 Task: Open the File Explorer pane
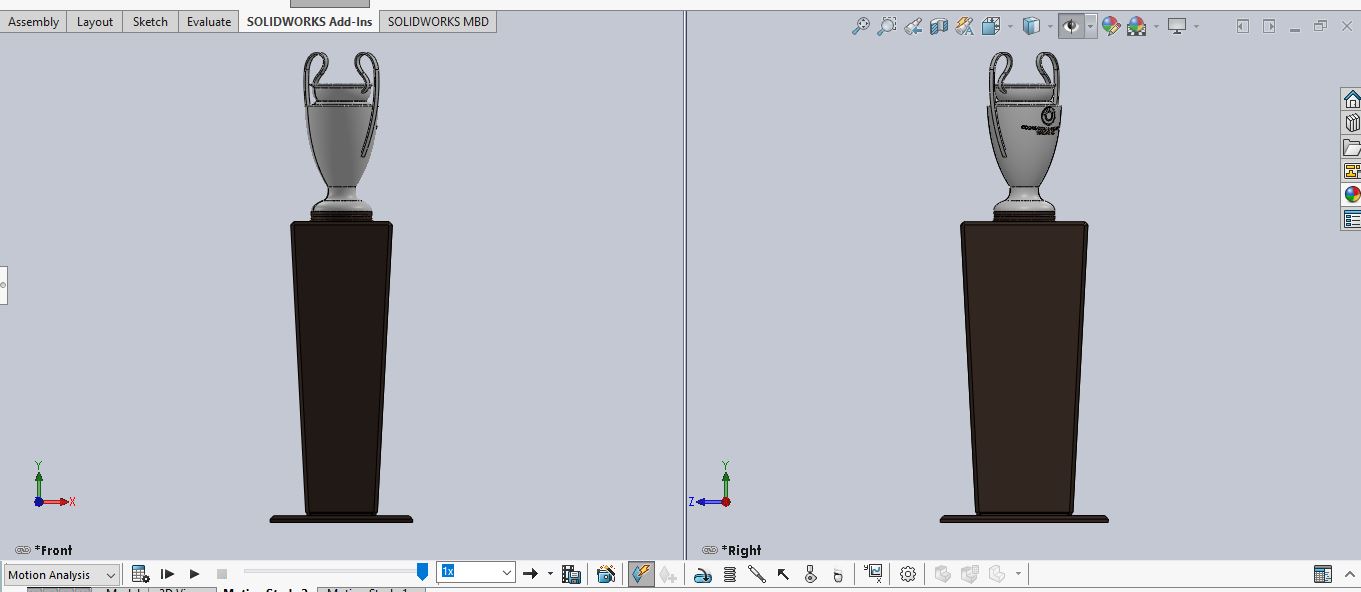[x=1352, y=147]
